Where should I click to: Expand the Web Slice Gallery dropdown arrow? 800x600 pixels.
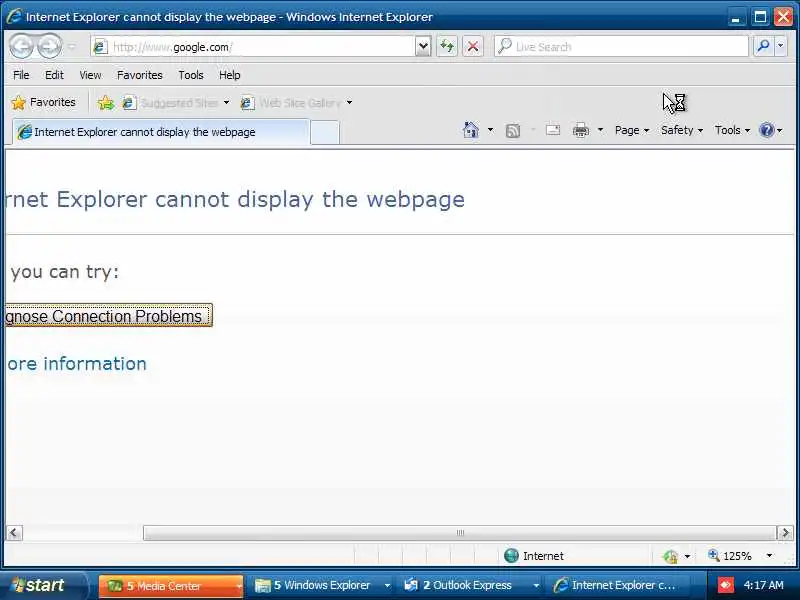[x=349, y=103]
